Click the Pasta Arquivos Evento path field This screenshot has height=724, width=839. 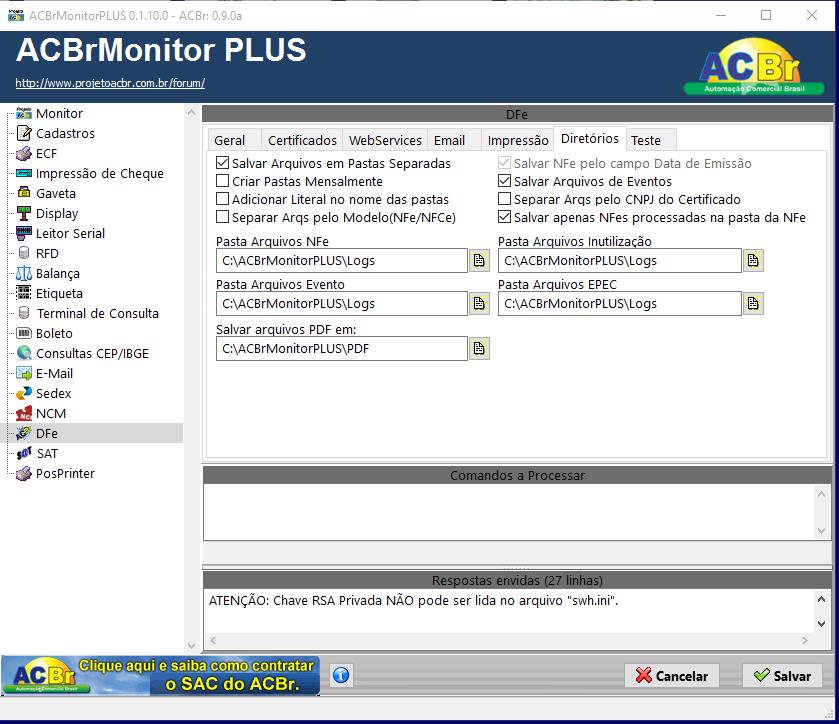click(342, 304)
